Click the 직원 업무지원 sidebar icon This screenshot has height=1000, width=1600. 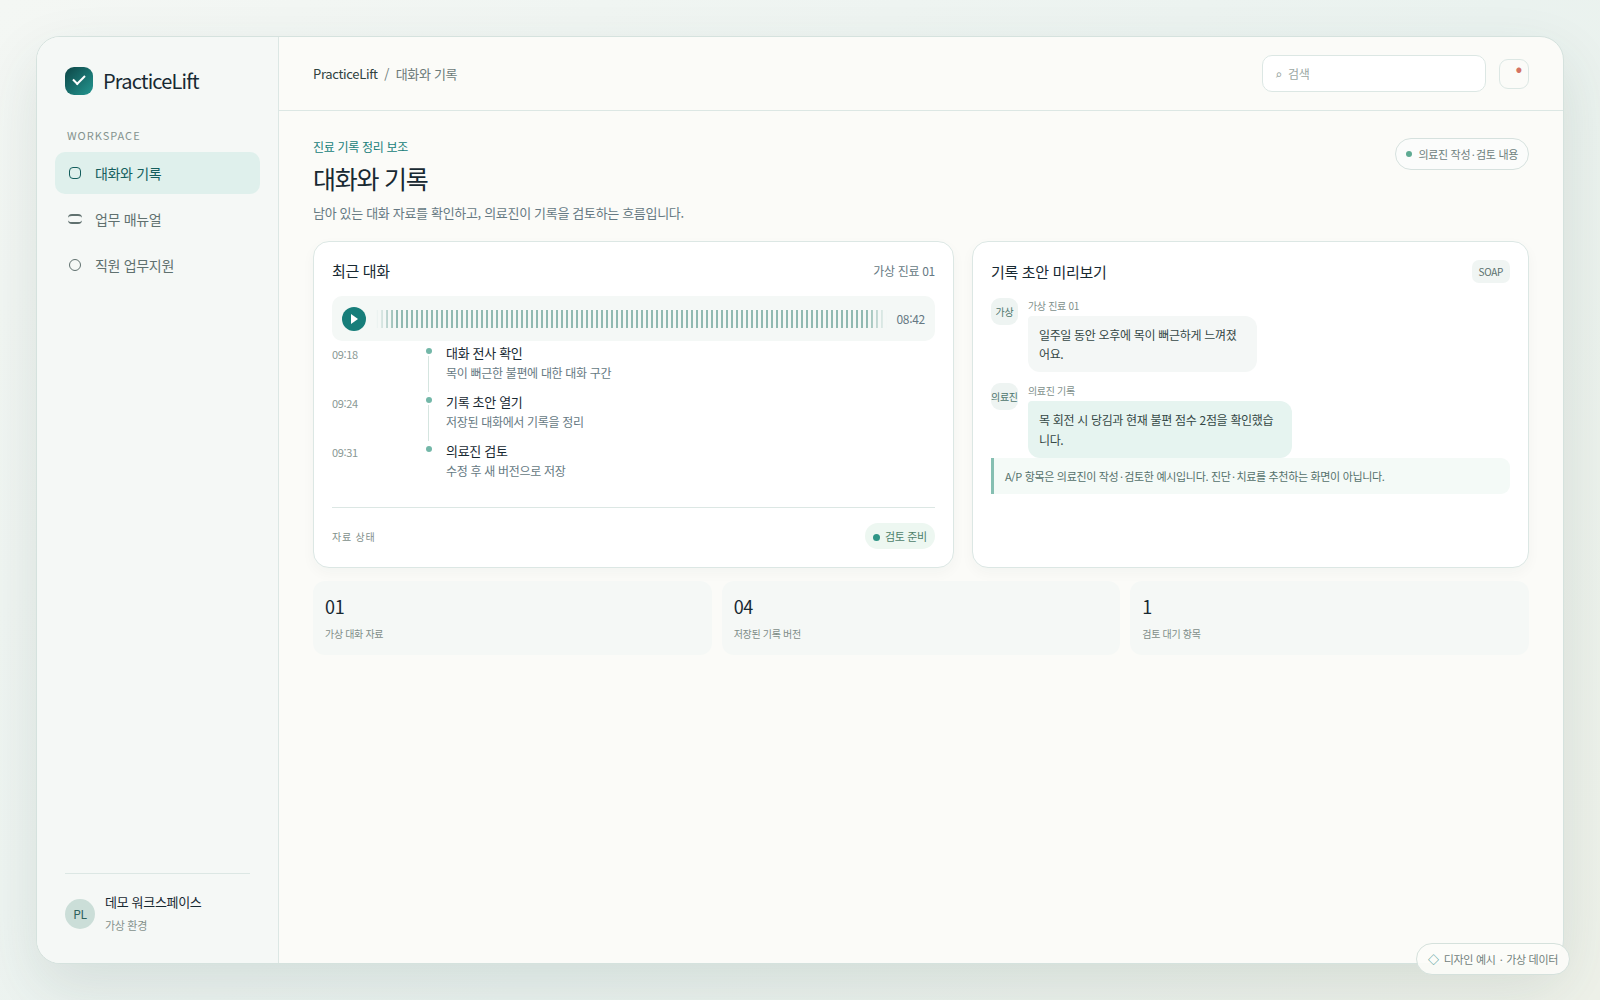(75, 265)
